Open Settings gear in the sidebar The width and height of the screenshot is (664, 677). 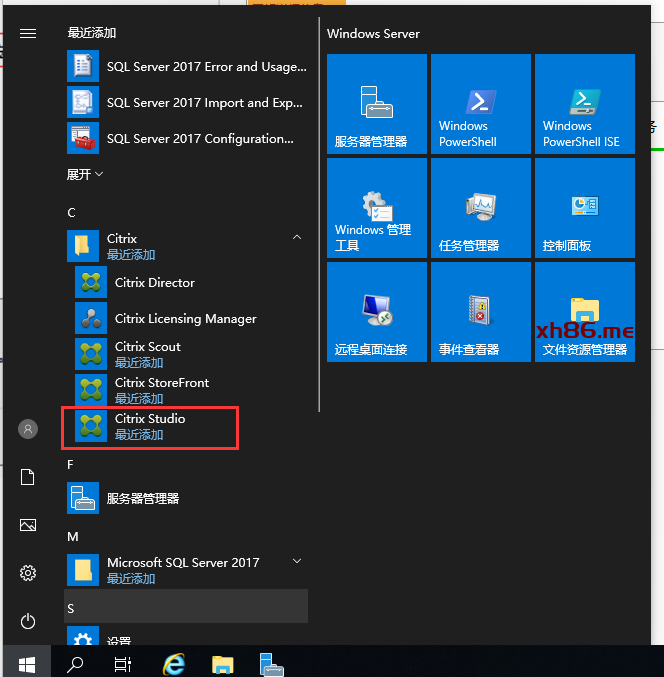[x=28, y=573]
